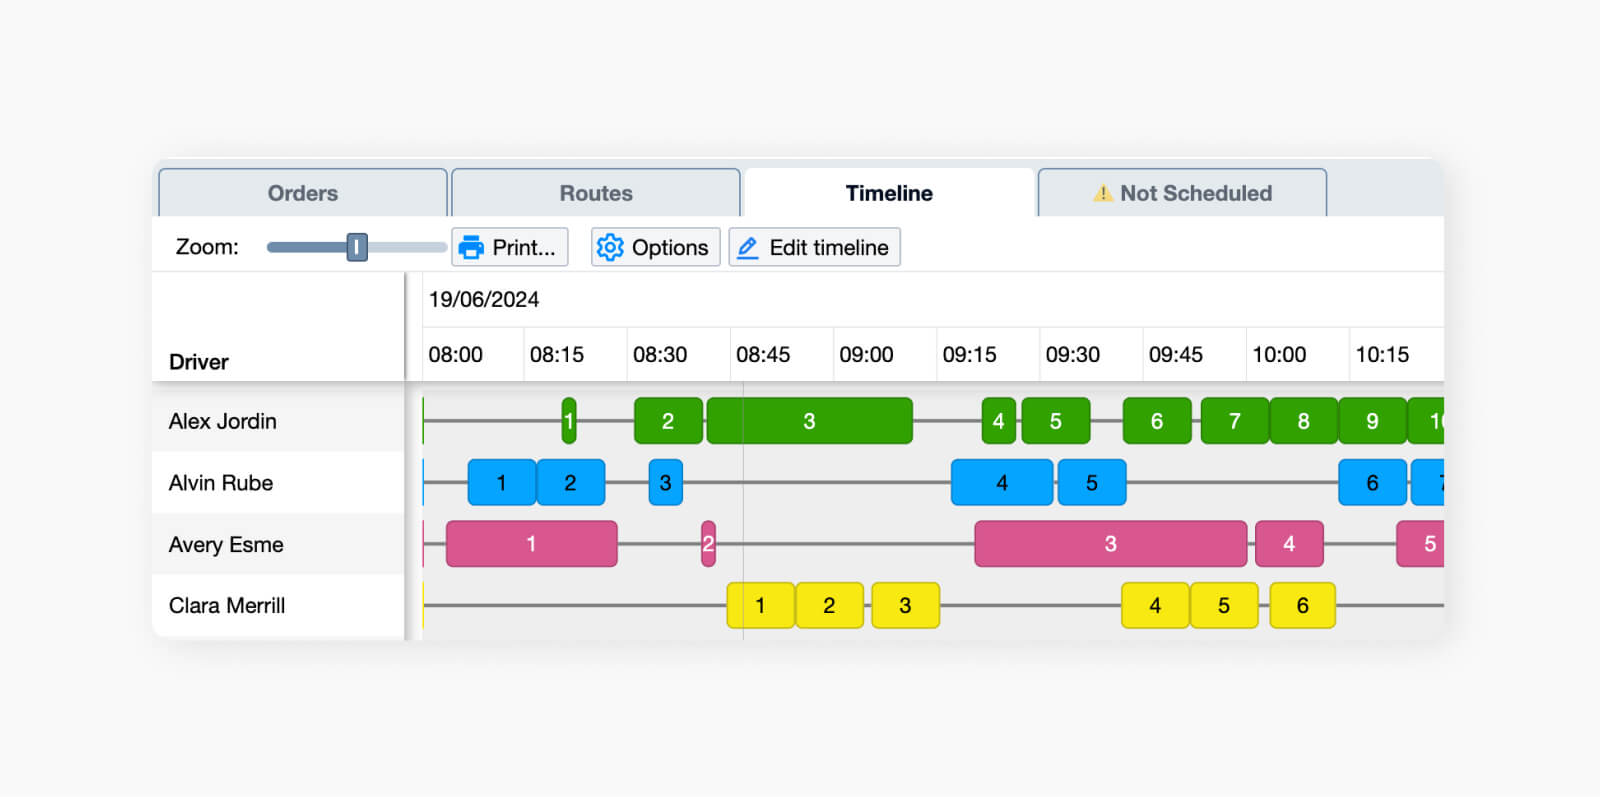Click stop 1 on Avery Esme's route

click(531, 544)
